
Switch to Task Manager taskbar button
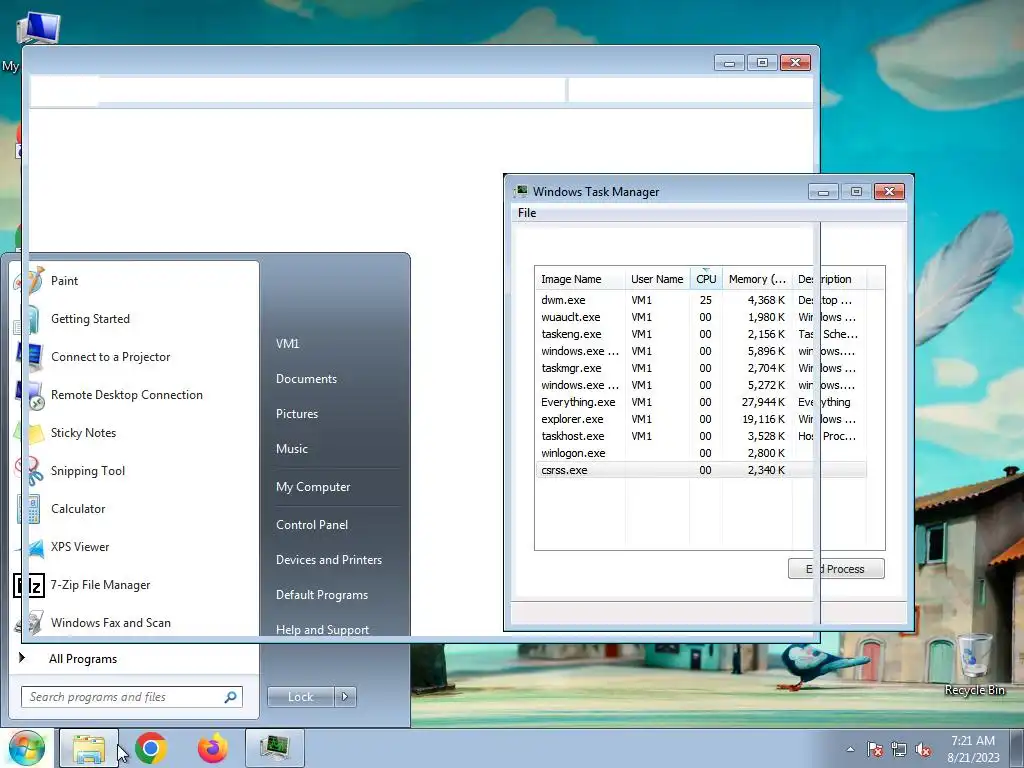coord(275,748)
